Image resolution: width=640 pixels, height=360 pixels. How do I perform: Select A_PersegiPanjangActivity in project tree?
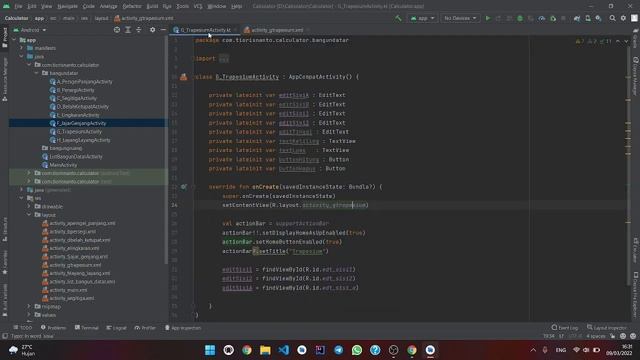(x=81, y=82)
